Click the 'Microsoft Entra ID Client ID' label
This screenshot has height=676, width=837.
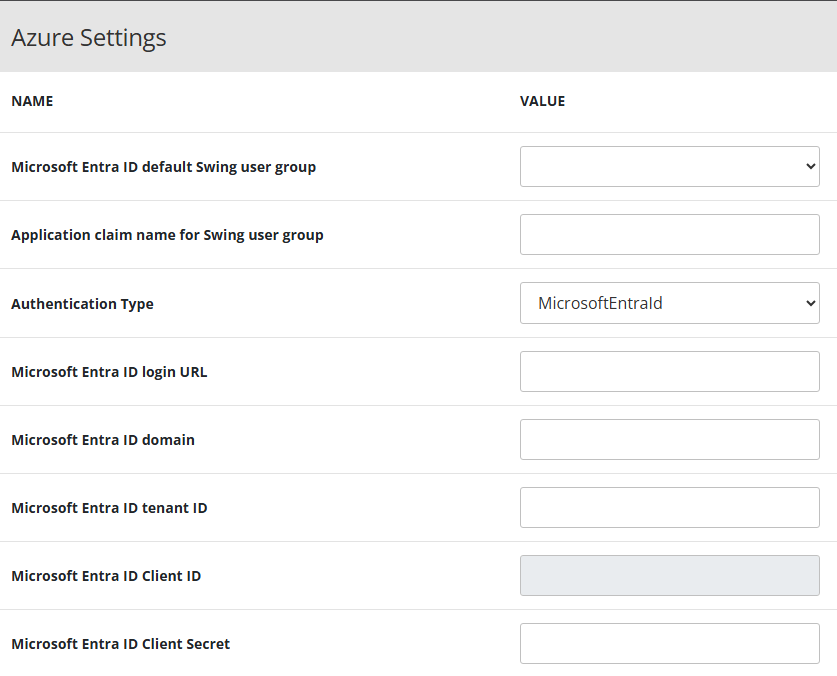coord(106,575)
